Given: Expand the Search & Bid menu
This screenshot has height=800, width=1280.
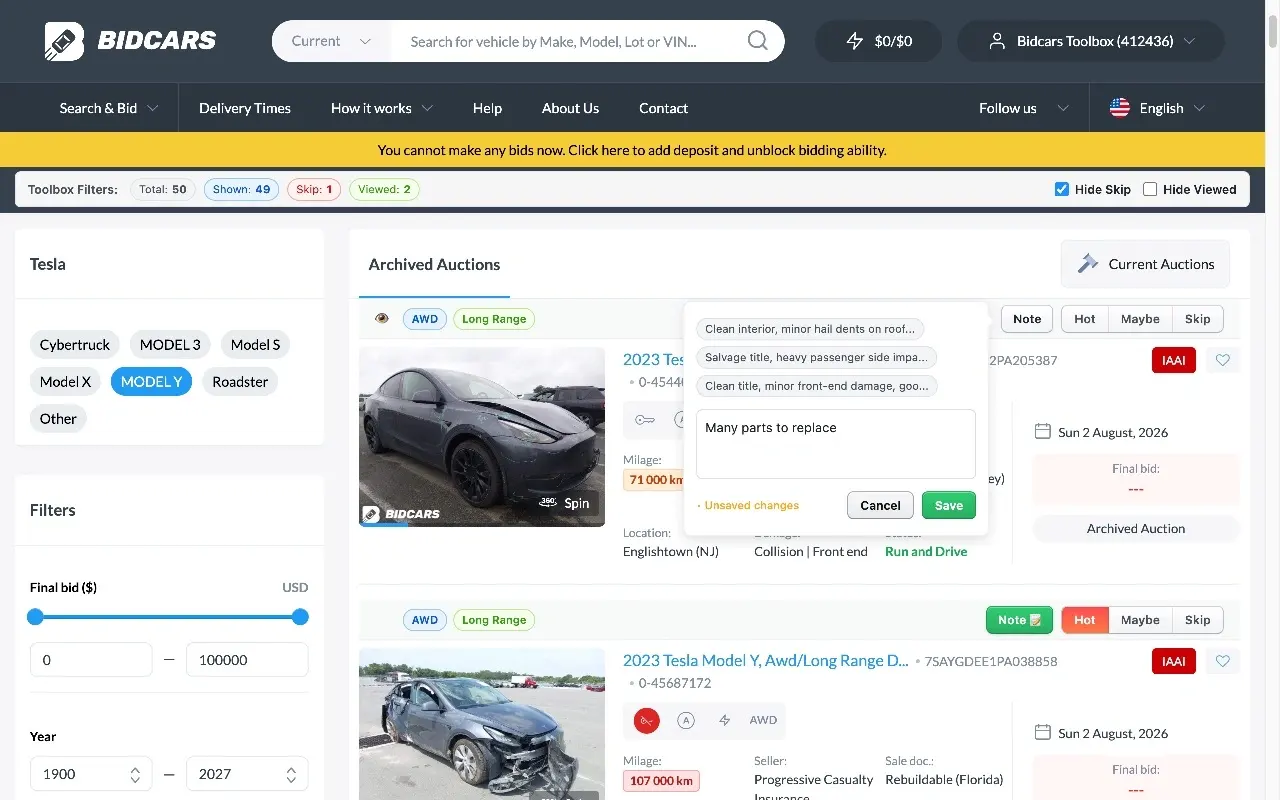Looking at the screenshot, I should coord(109,108).
